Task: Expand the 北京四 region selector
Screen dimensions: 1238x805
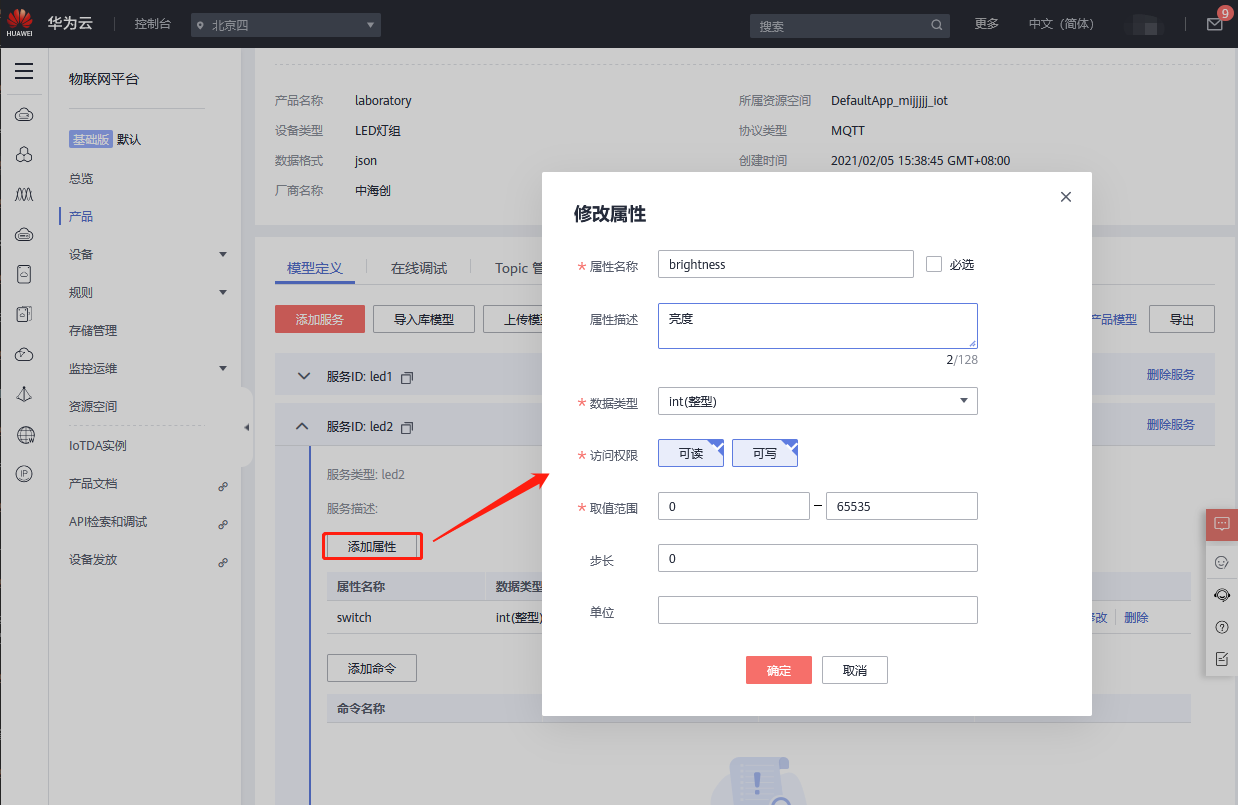Action: (286, 25)
